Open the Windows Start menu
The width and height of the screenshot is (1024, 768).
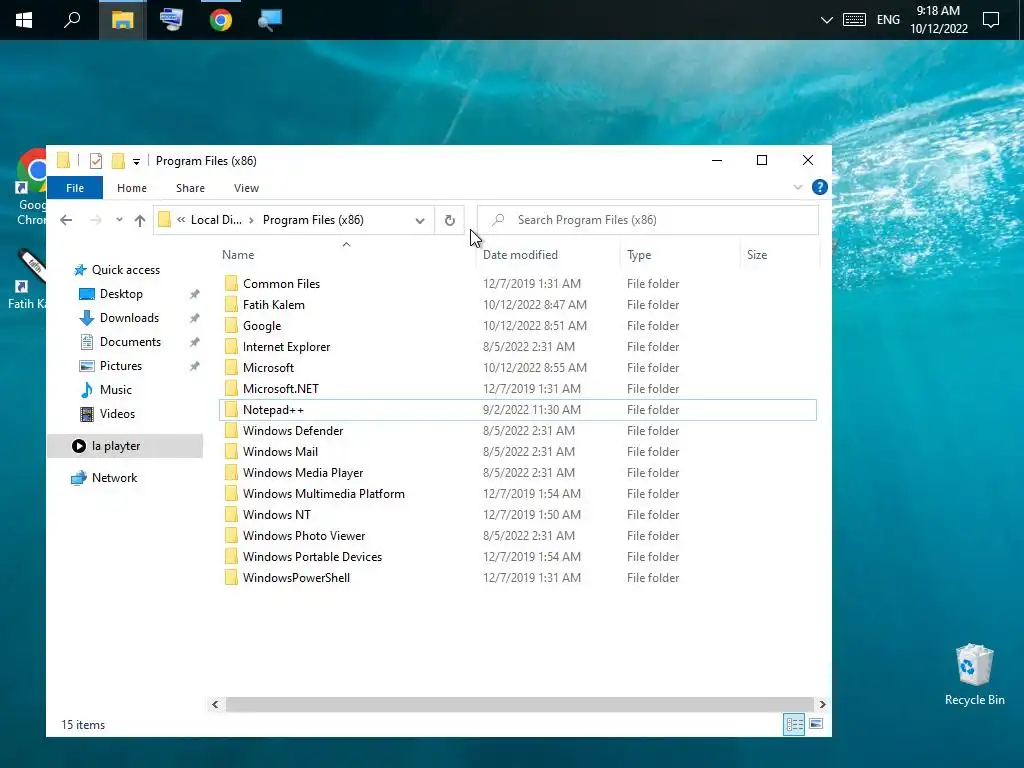pos(24,20)
